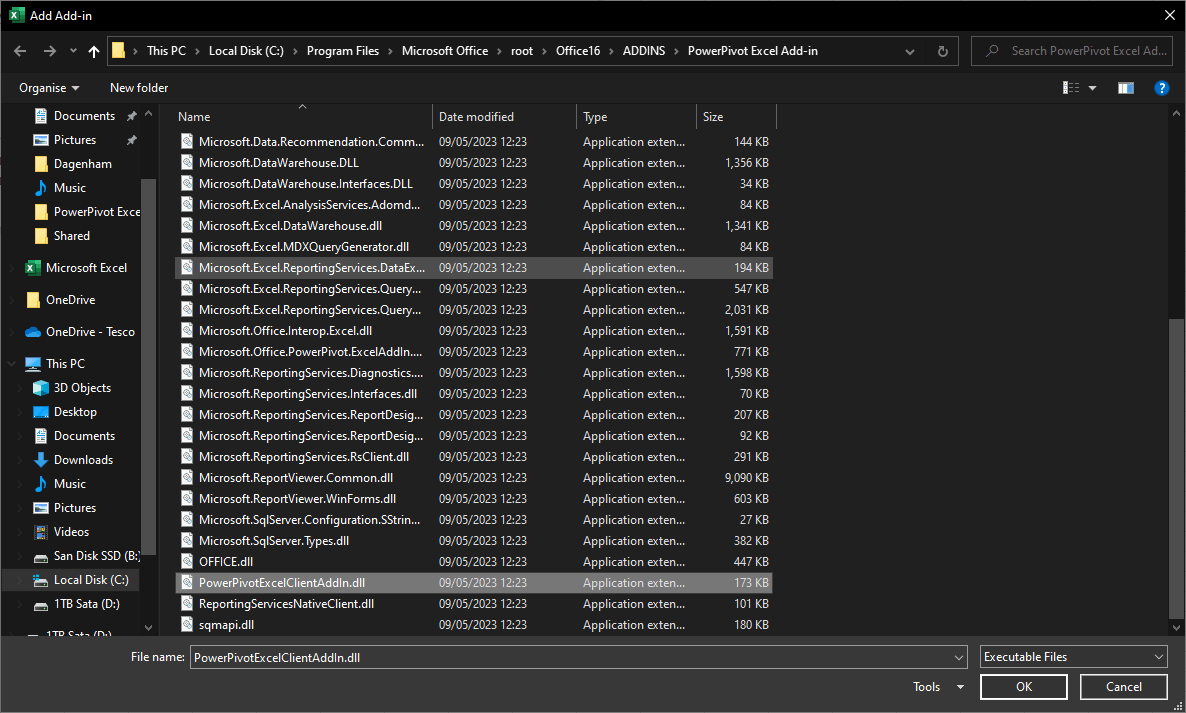
Task: Select Microsoft.ReportingServices.RsClient.dll file icon
Action: click(x=187, y=457)
